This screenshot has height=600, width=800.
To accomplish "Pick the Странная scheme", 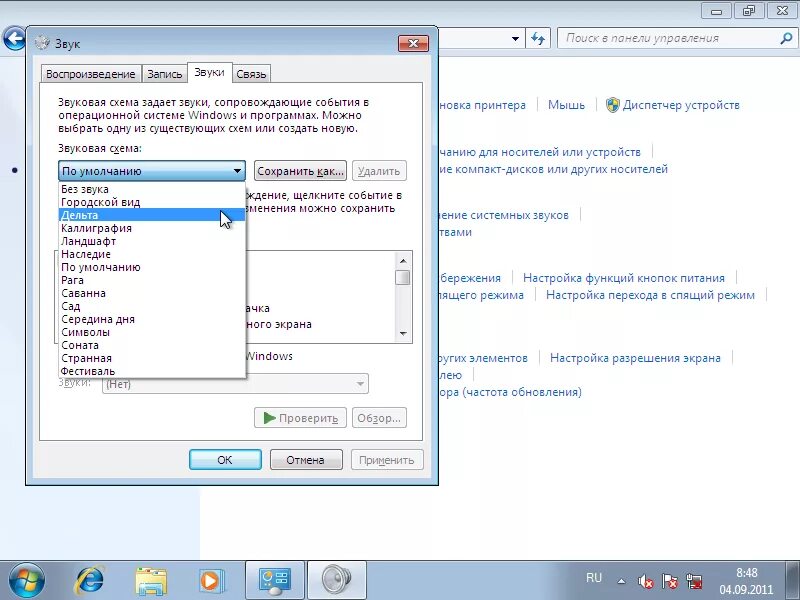I will pos(152,358).
